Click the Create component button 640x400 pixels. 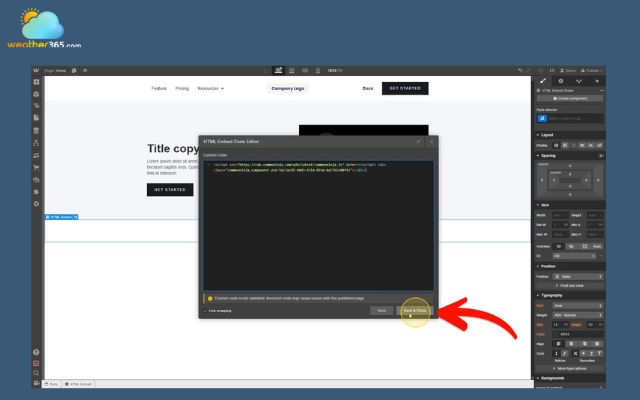570,99
